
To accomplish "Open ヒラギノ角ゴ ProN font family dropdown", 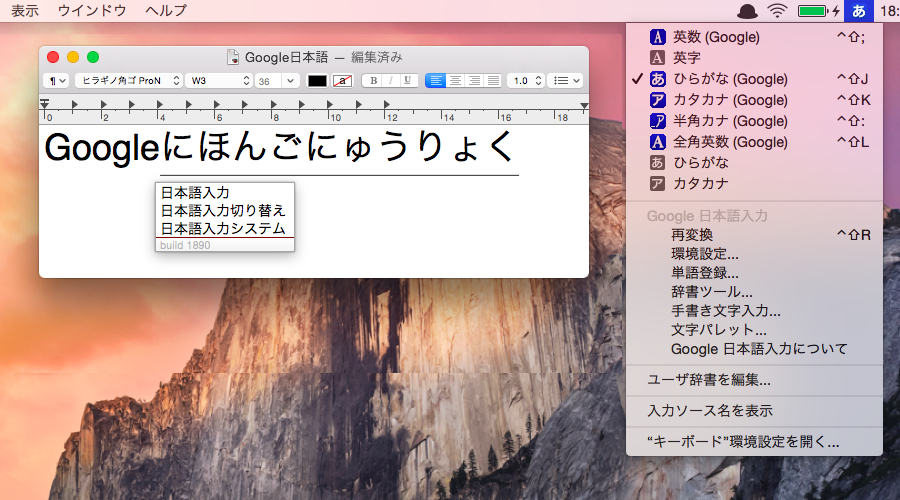I will click(x=129, y=81).
